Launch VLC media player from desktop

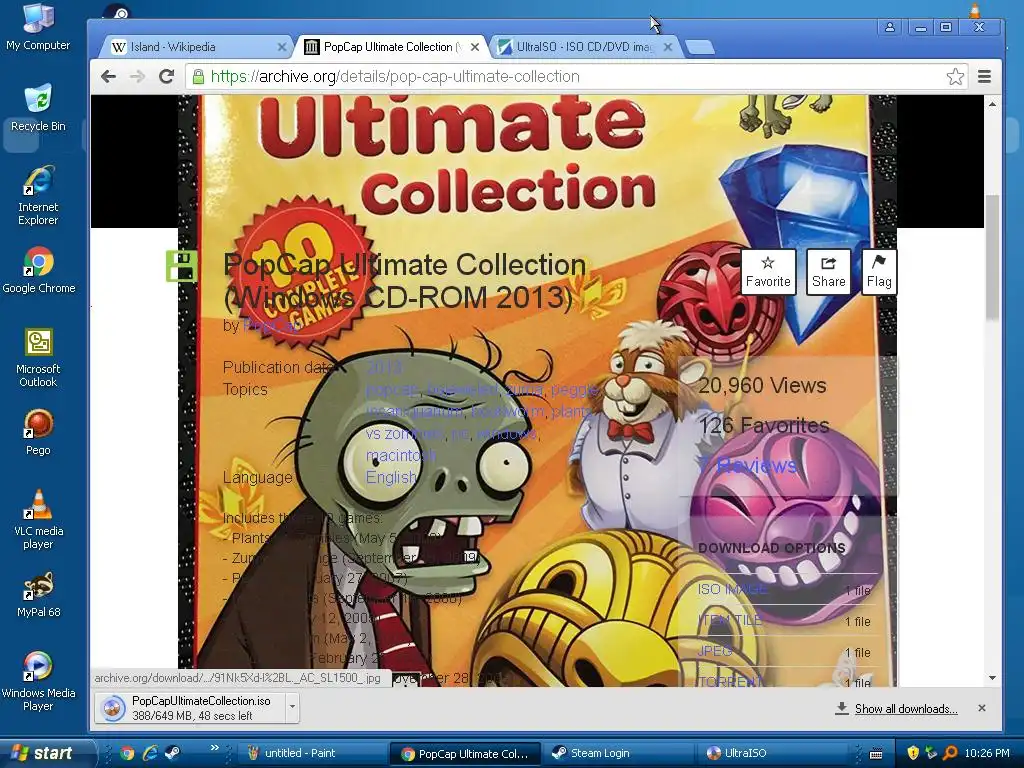click(38, 520)
